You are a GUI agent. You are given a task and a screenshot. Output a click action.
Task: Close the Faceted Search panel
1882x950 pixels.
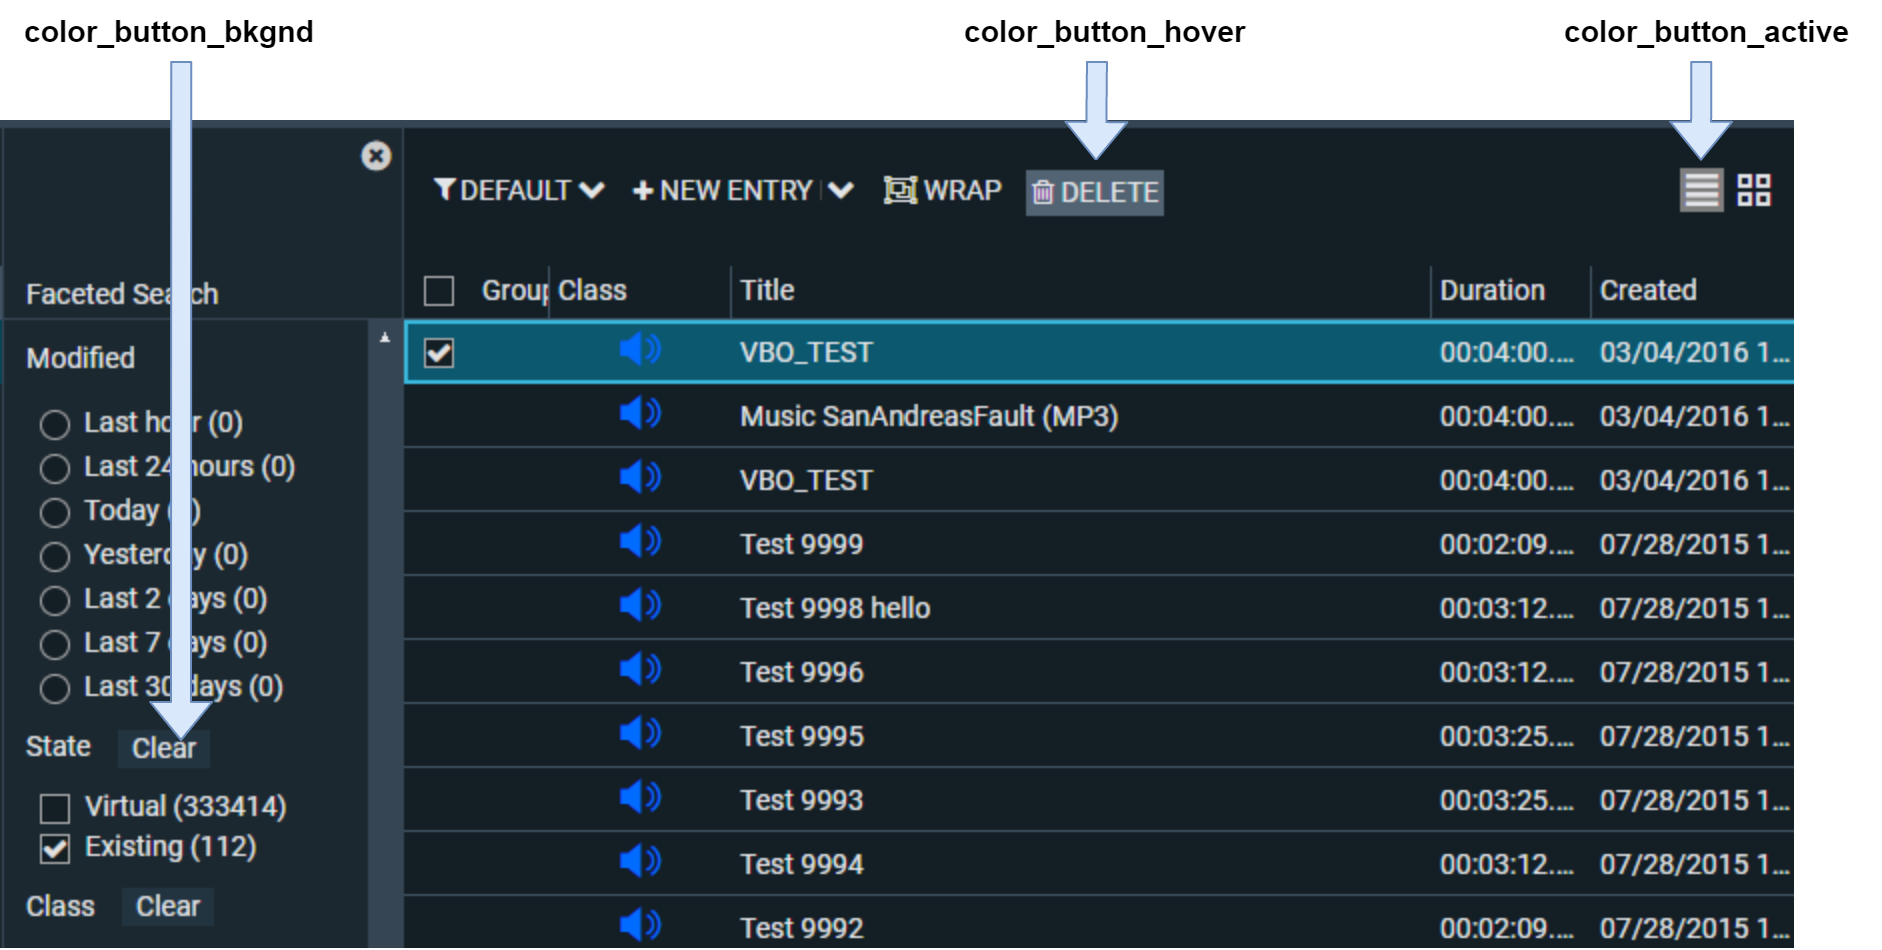pyautogui.click(x=376, y=156)
